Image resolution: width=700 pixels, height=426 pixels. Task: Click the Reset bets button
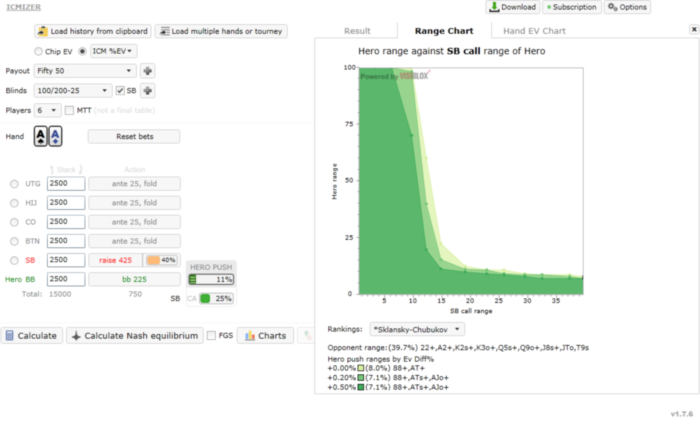coord(134,137)
